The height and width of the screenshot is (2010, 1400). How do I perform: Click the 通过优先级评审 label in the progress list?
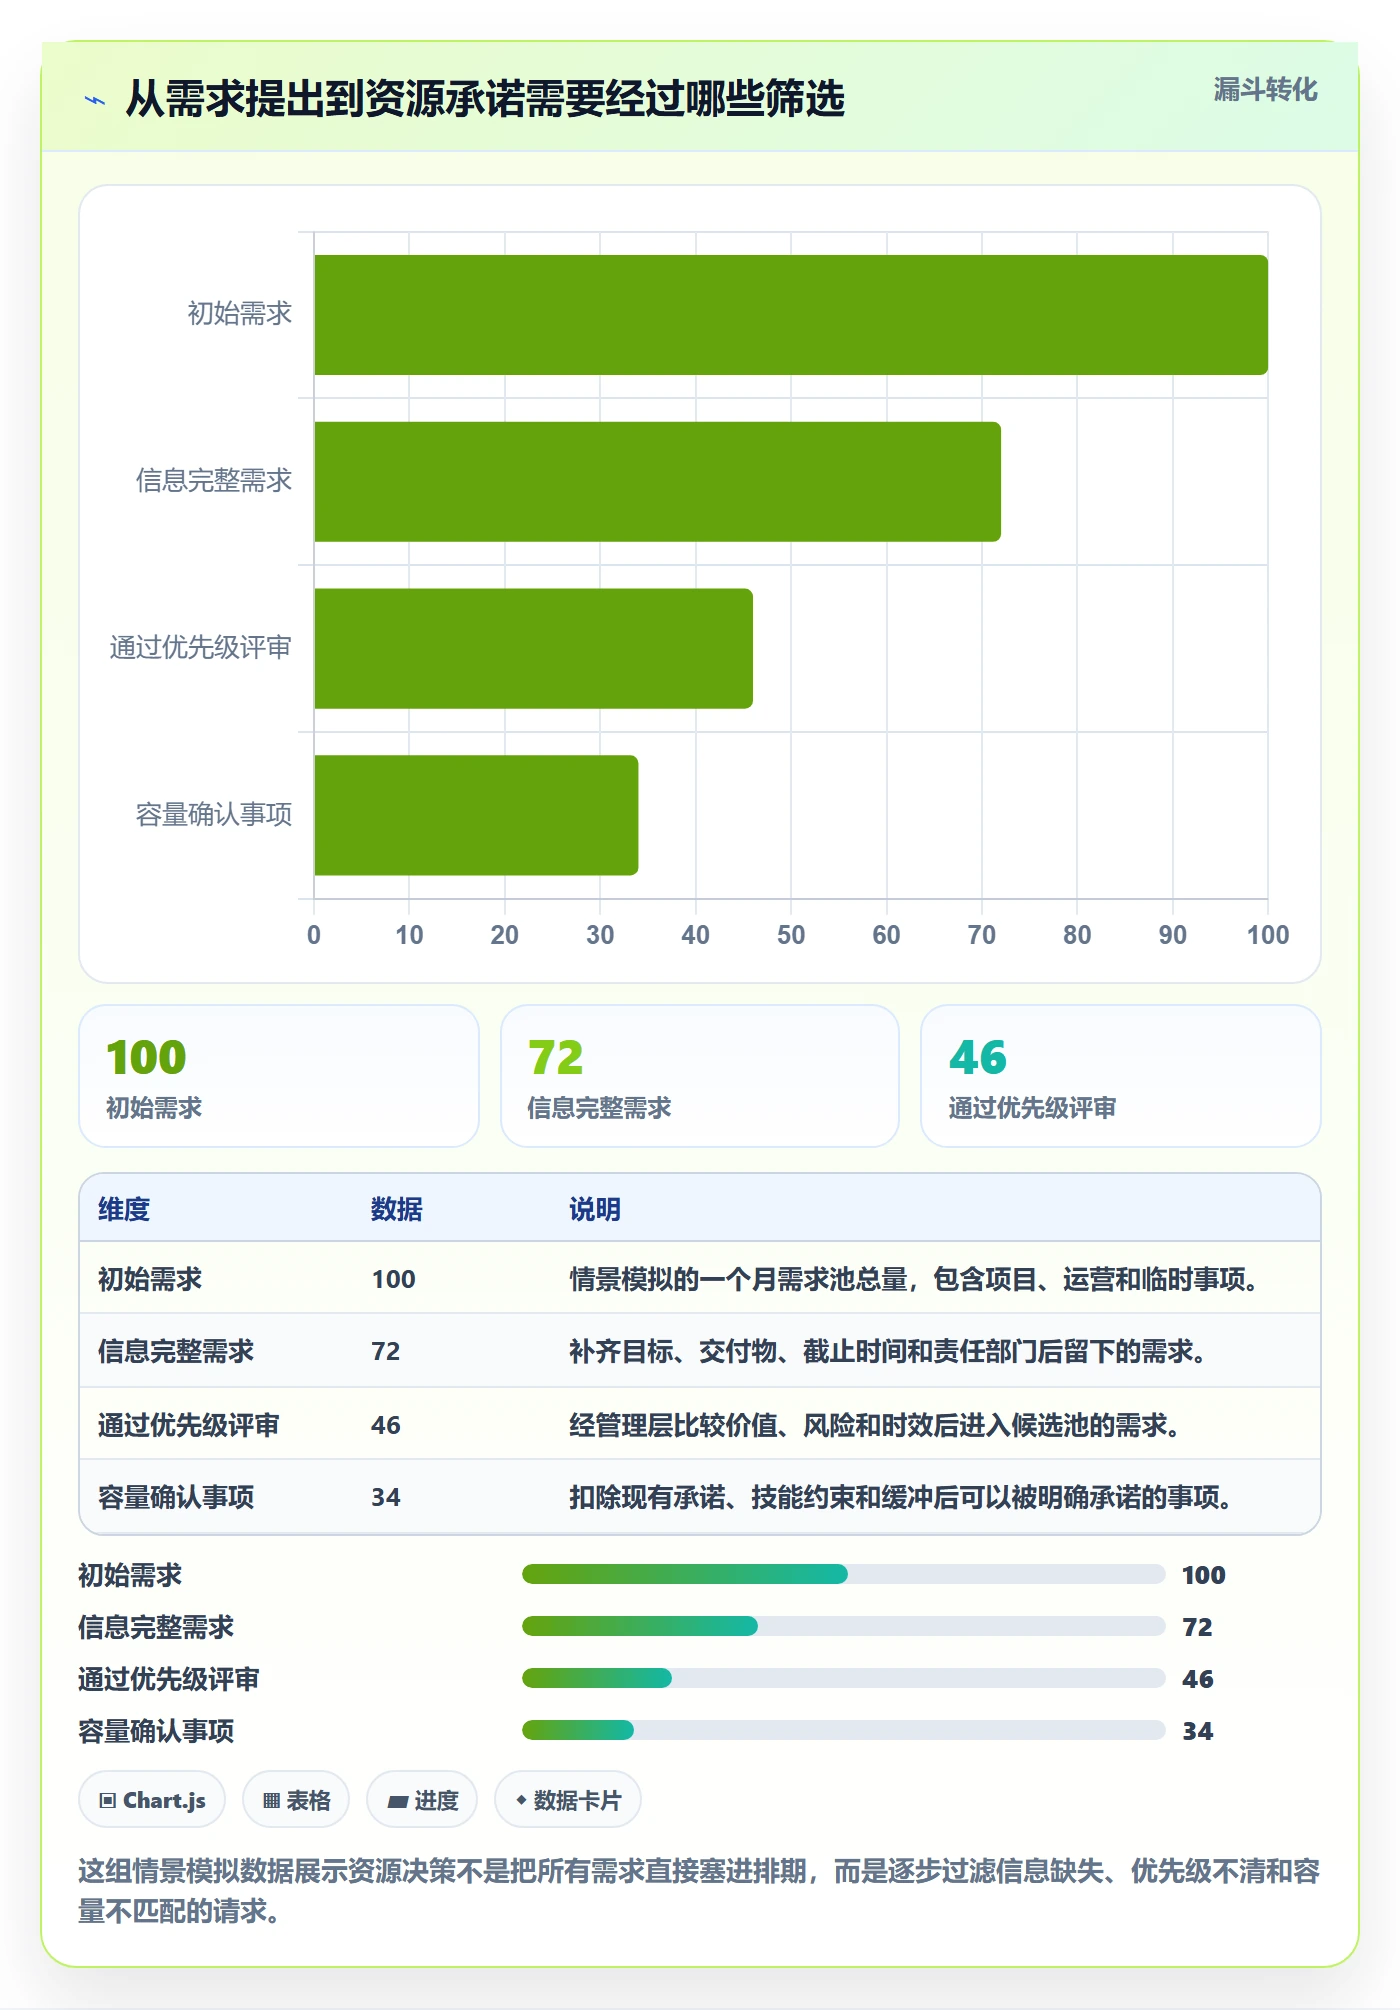[x=169, y=1679]
